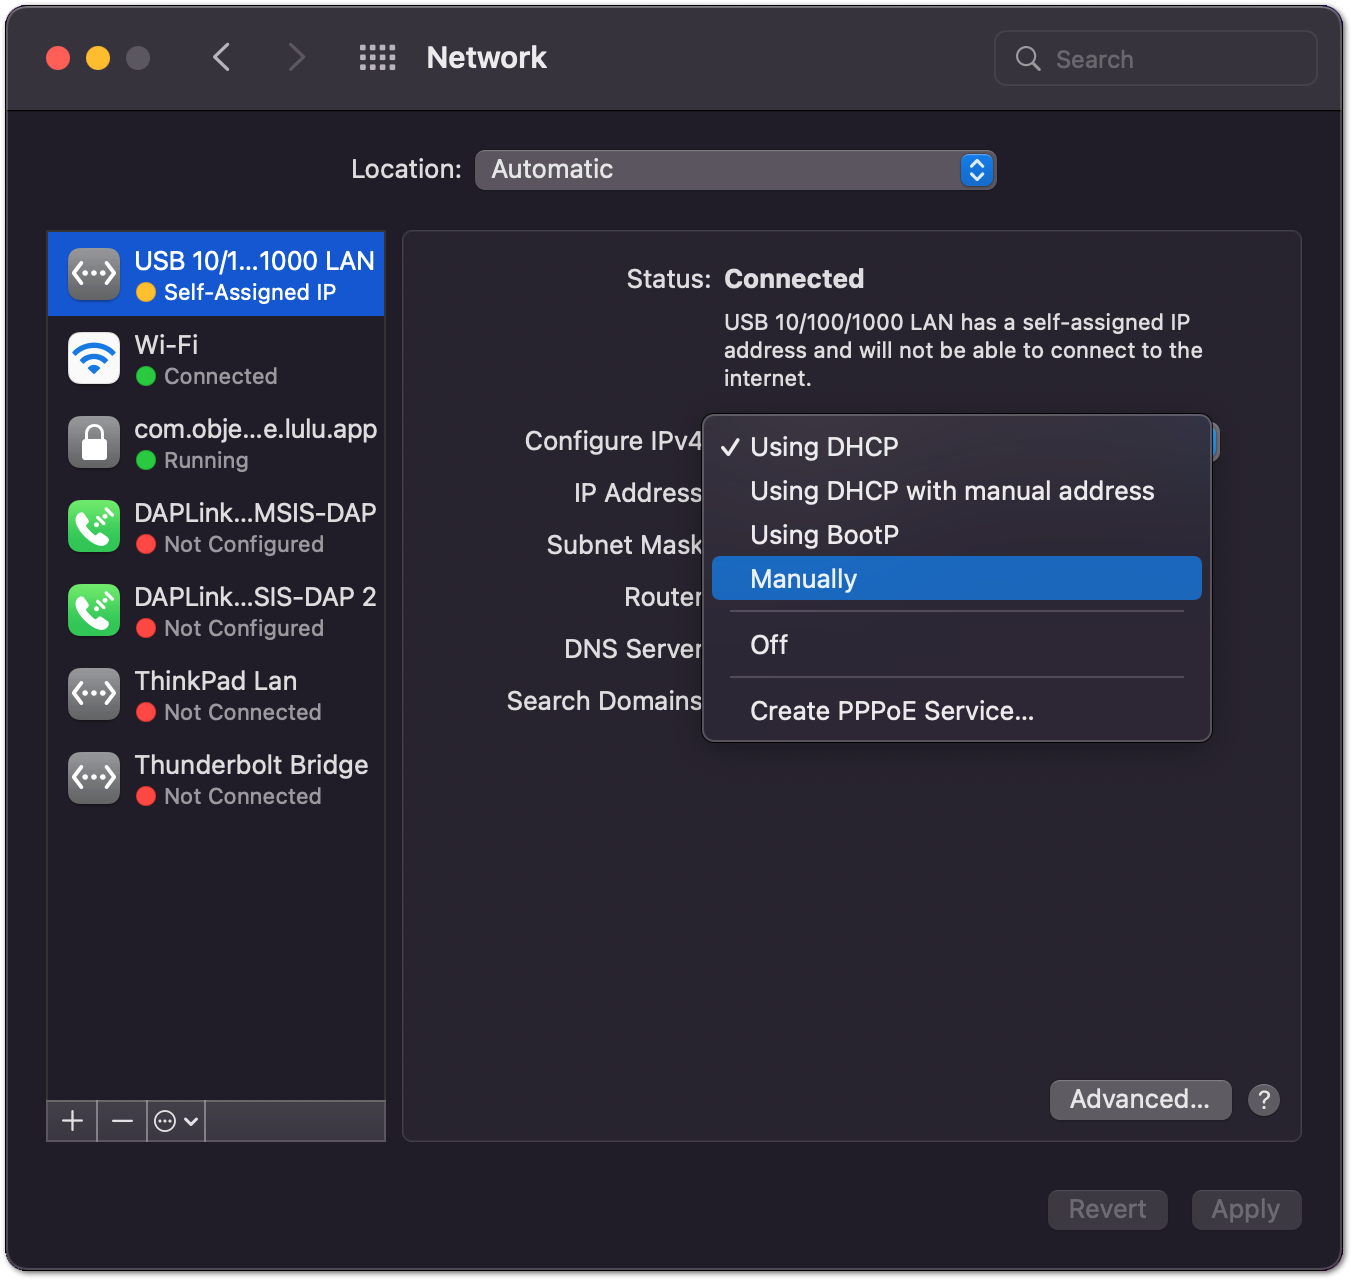Open the show-all grid icon
The image size is (1352, 1280).
[377, 58]
